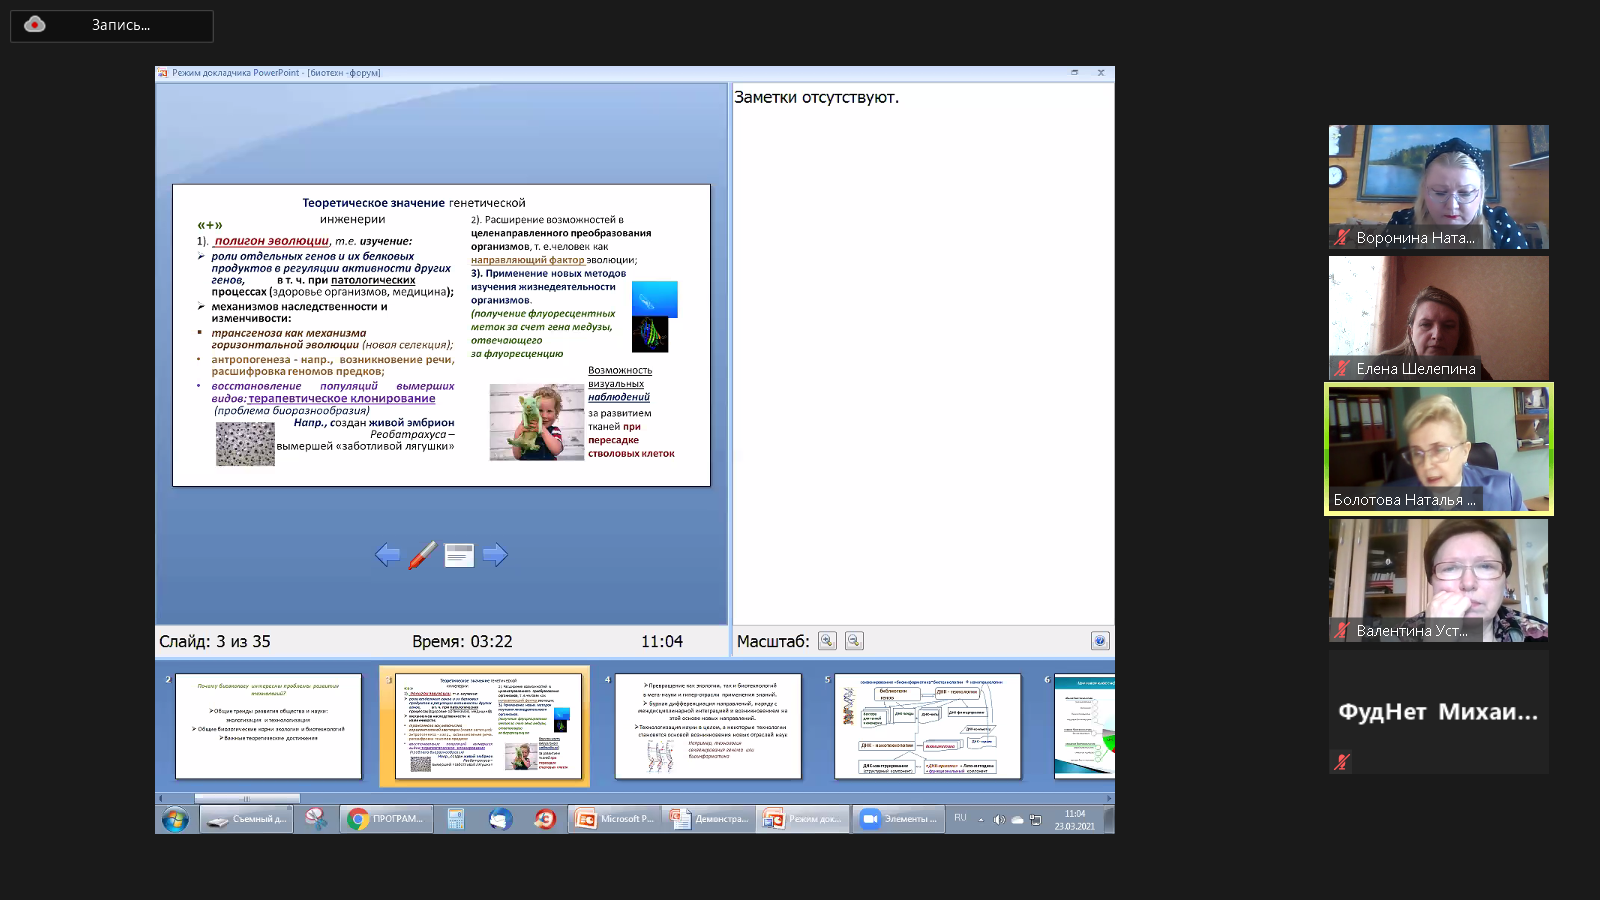Open presenter view help icon
This screenshot has width=1600, height=900.
coord(1100,641)
